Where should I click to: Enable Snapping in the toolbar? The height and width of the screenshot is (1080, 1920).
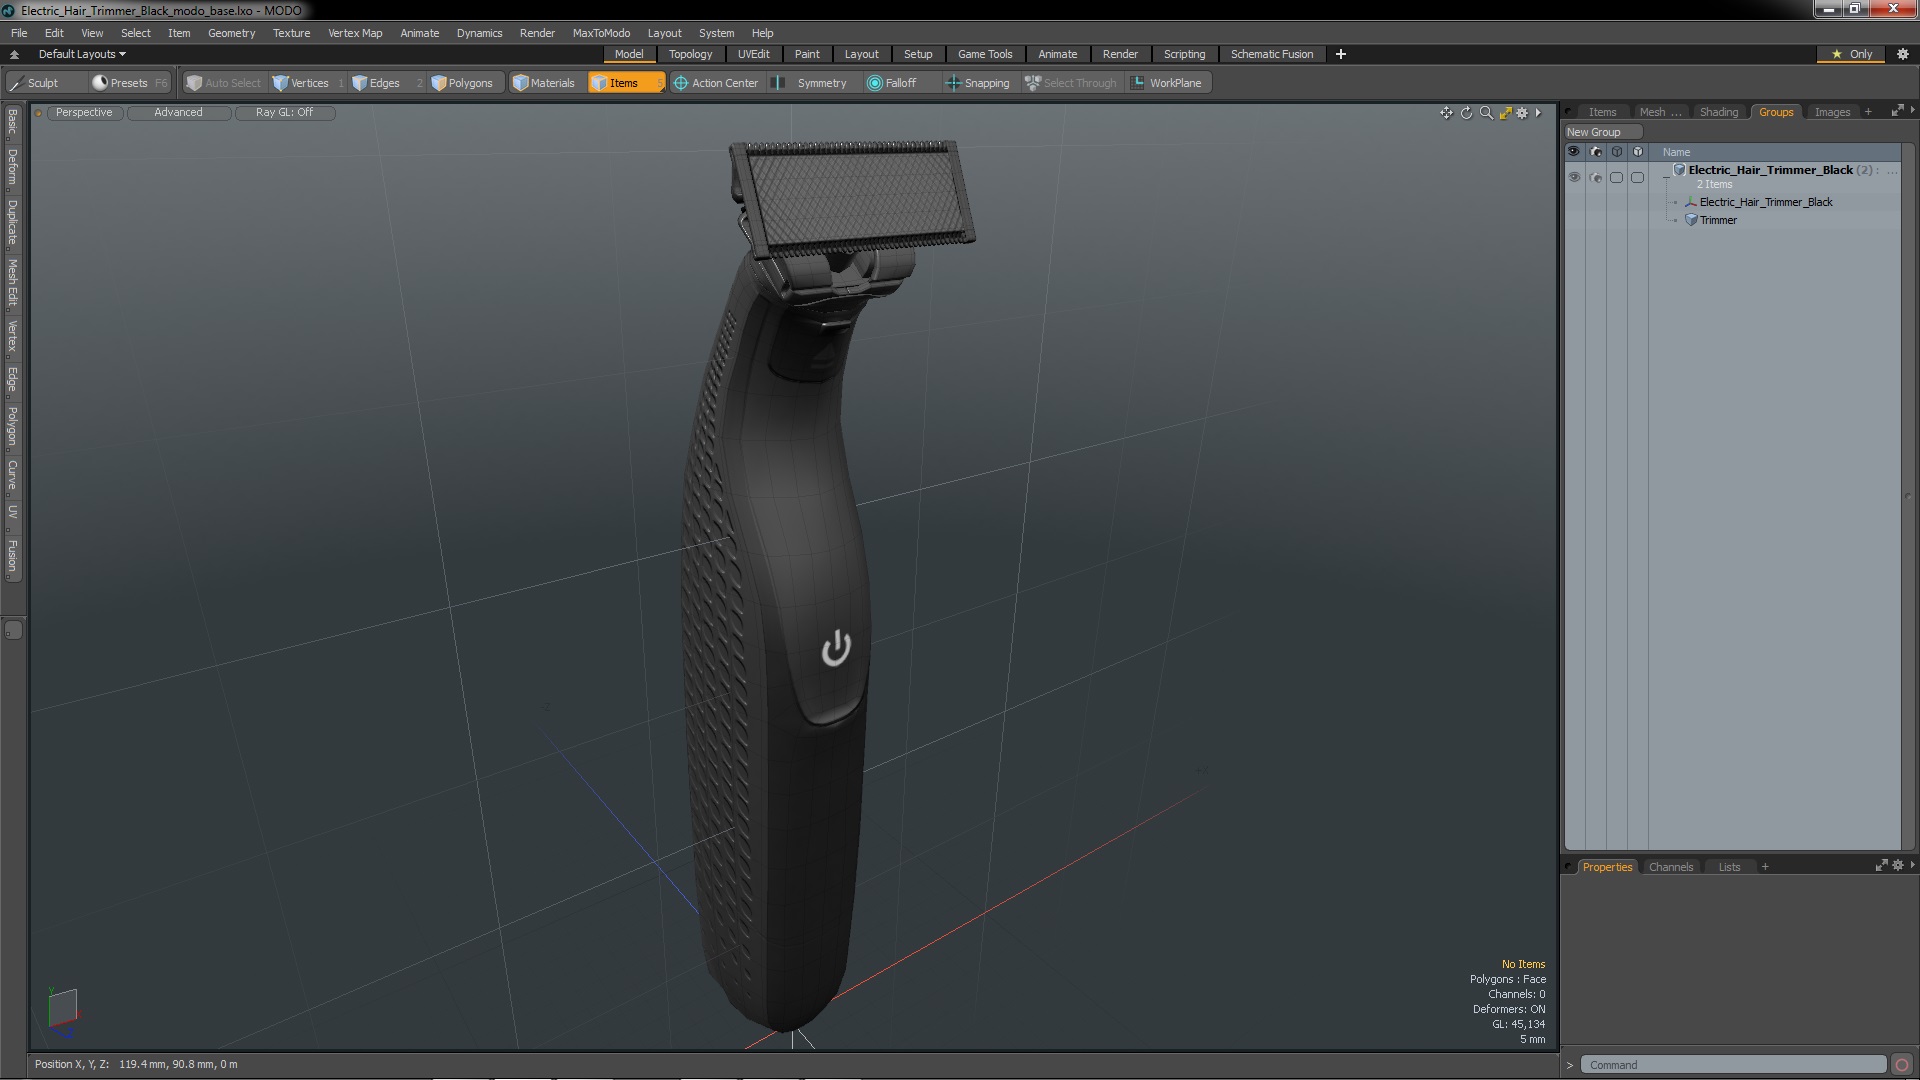[x=977, y=83]
